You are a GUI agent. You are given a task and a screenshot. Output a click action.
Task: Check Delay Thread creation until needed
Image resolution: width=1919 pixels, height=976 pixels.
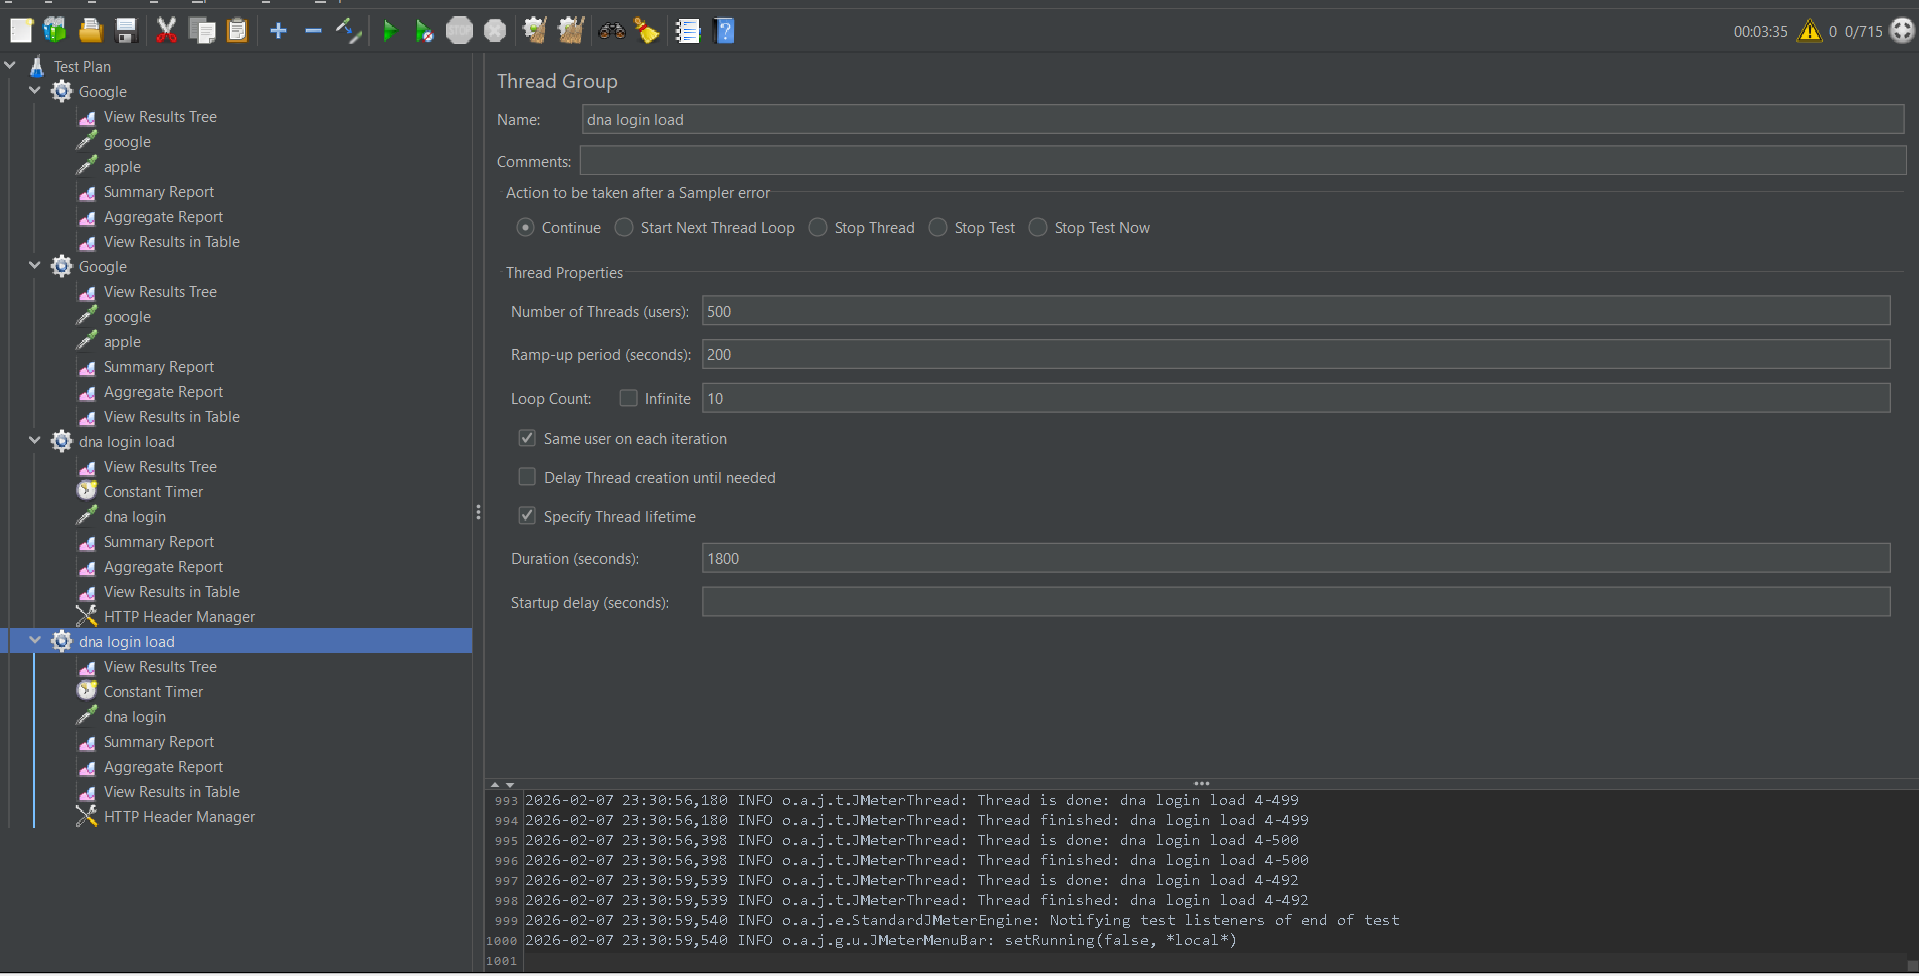click(x=527, y=477)
